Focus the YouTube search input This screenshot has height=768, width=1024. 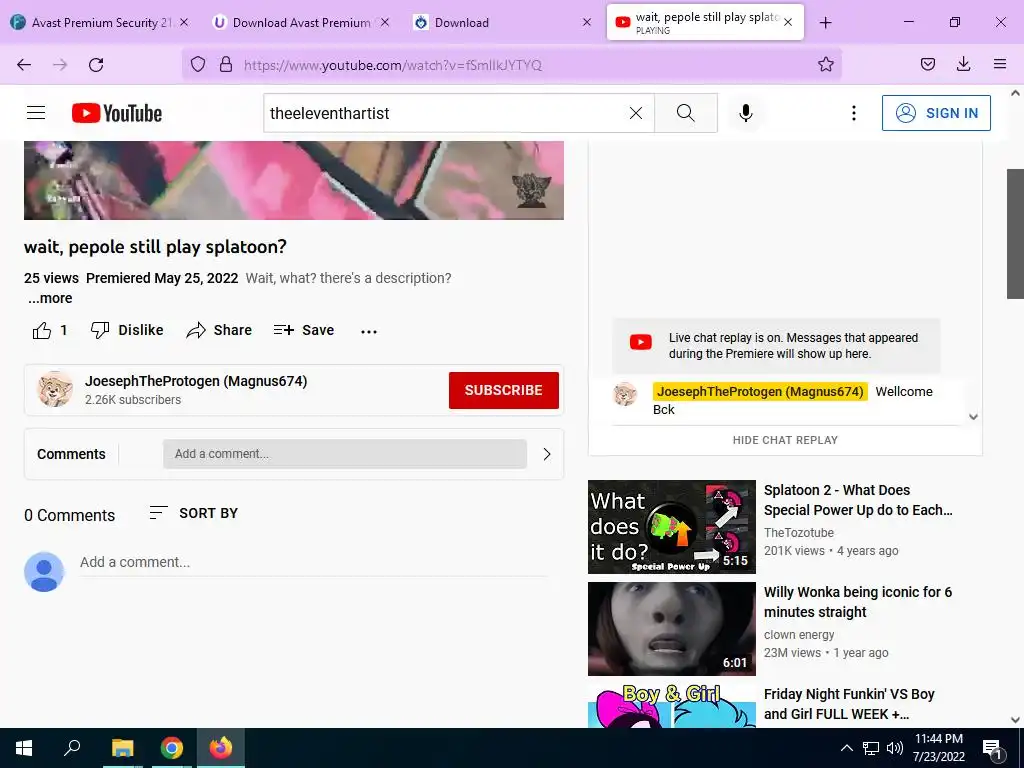click(444, 113)
